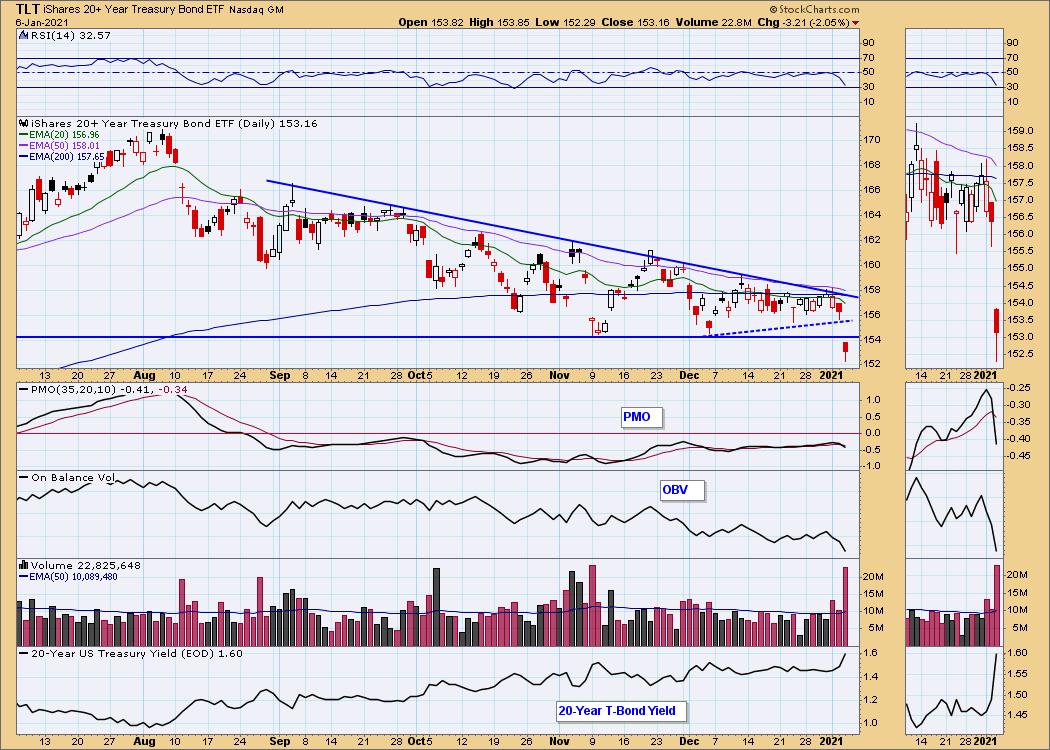Image resolution: width=1050 pixels, height=750 pixels.
Task: Click the -0.45 PMO axis label in zoom panel
Action: click(1021, 456)
